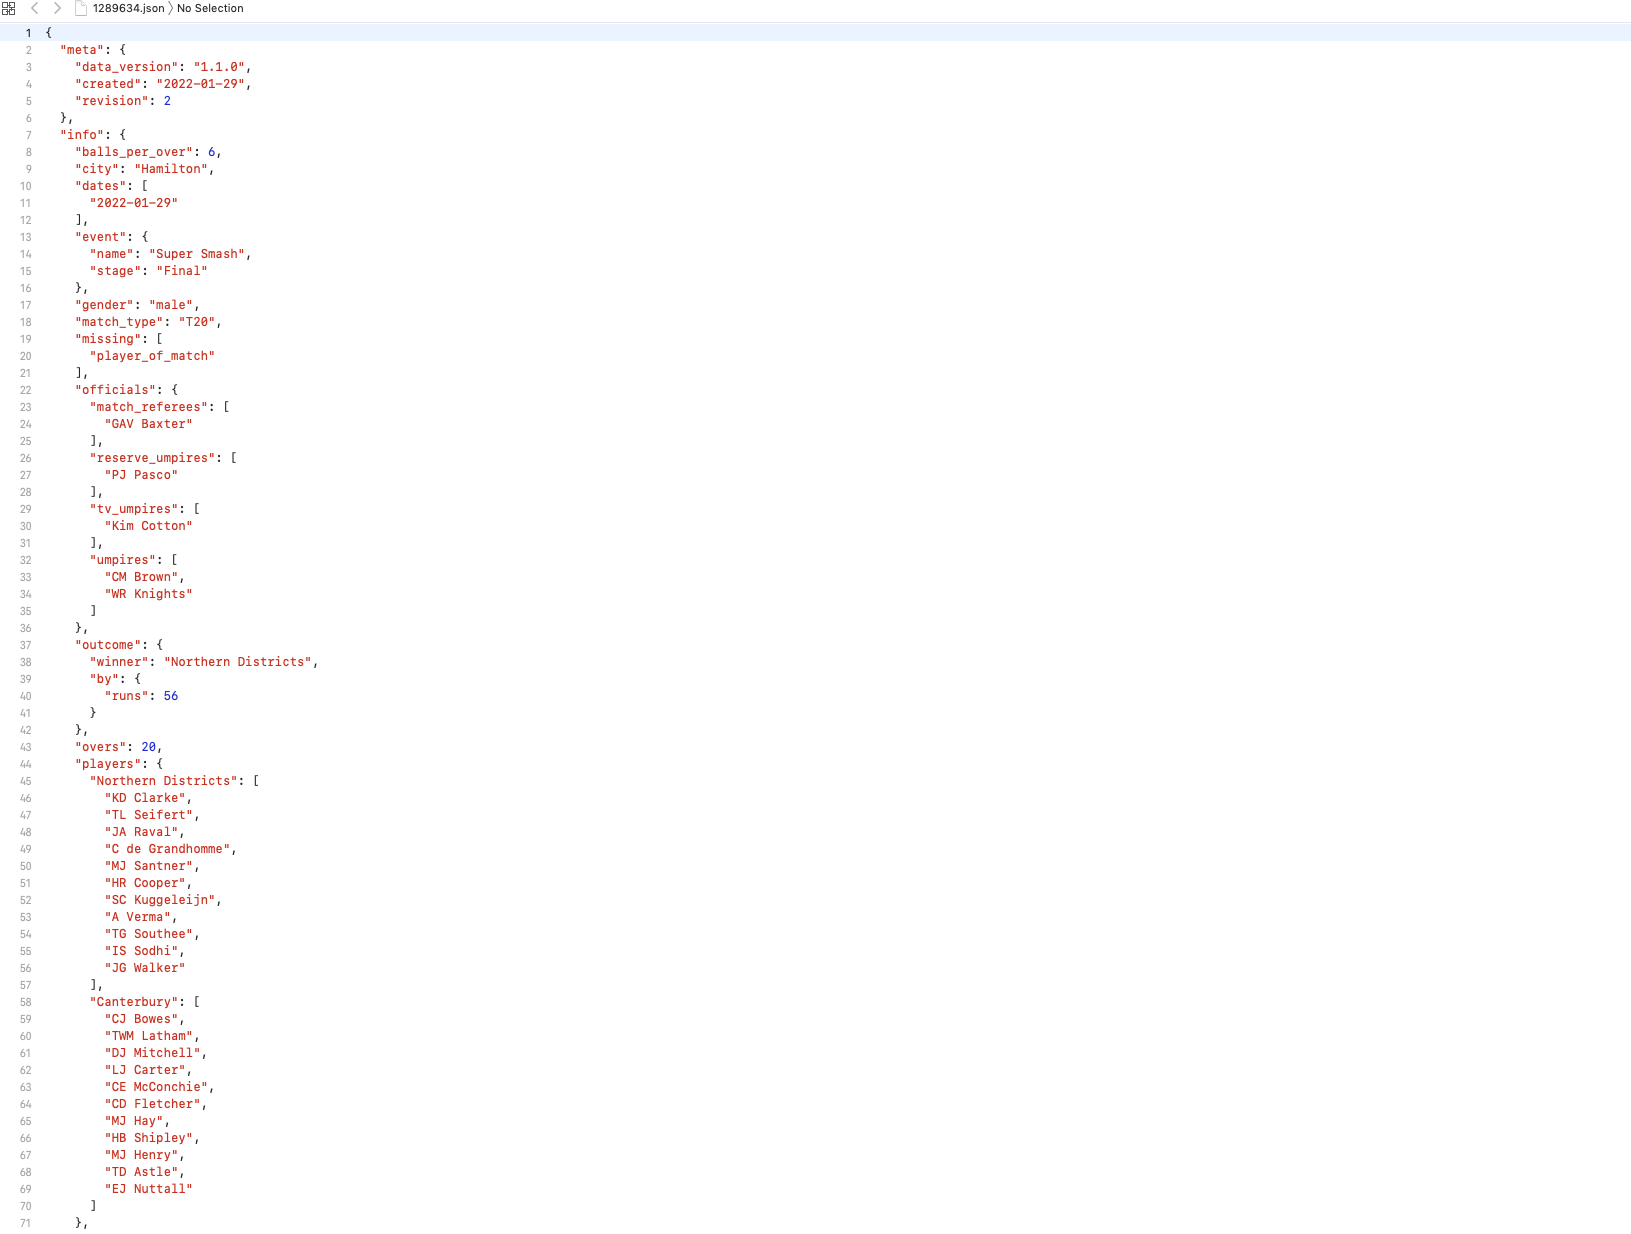The width and height of the screenshot is (1631, 1234).
Task: Click the go forward arrow
Action: 57,8
